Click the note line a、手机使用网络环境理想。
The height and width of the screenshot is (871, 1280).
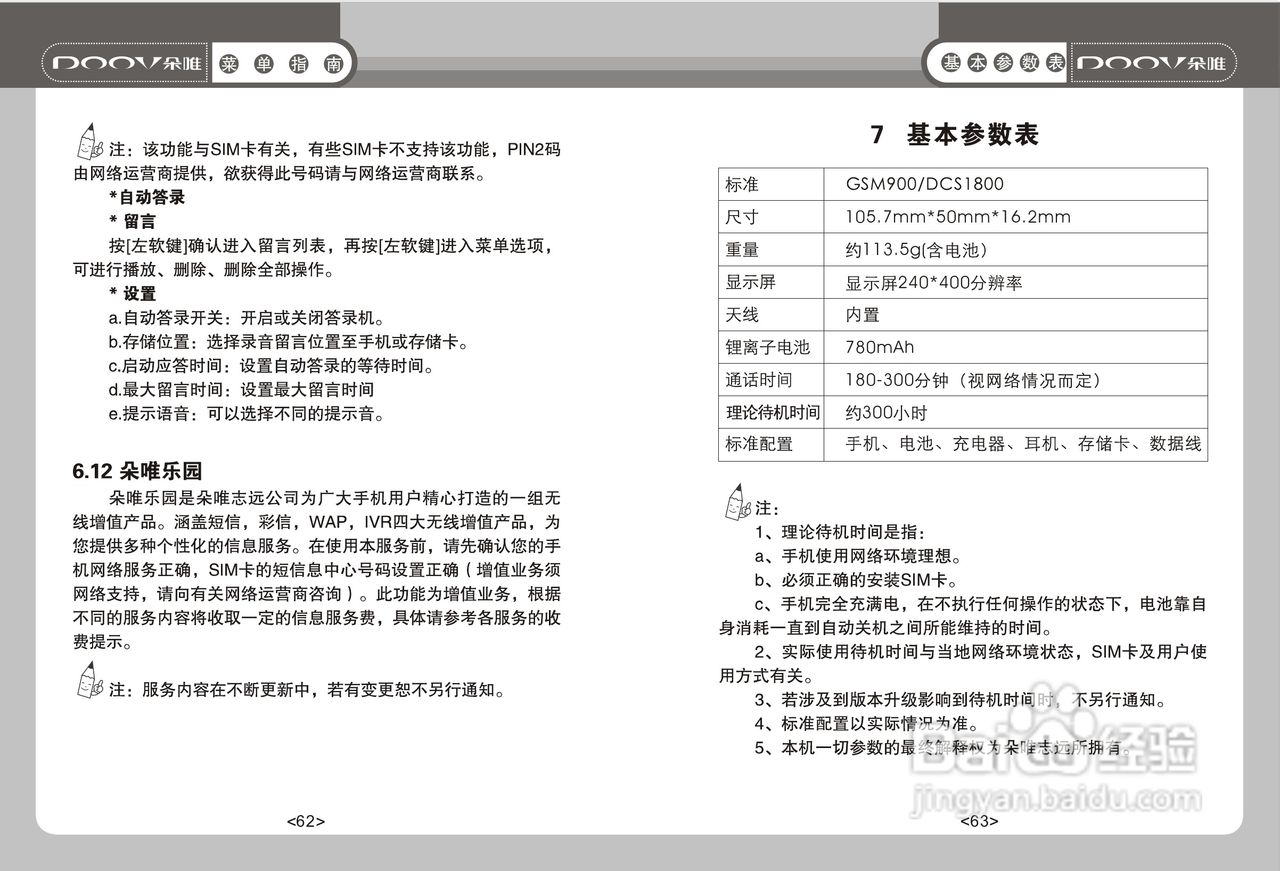pyautogui.click(x=859, y=556)
